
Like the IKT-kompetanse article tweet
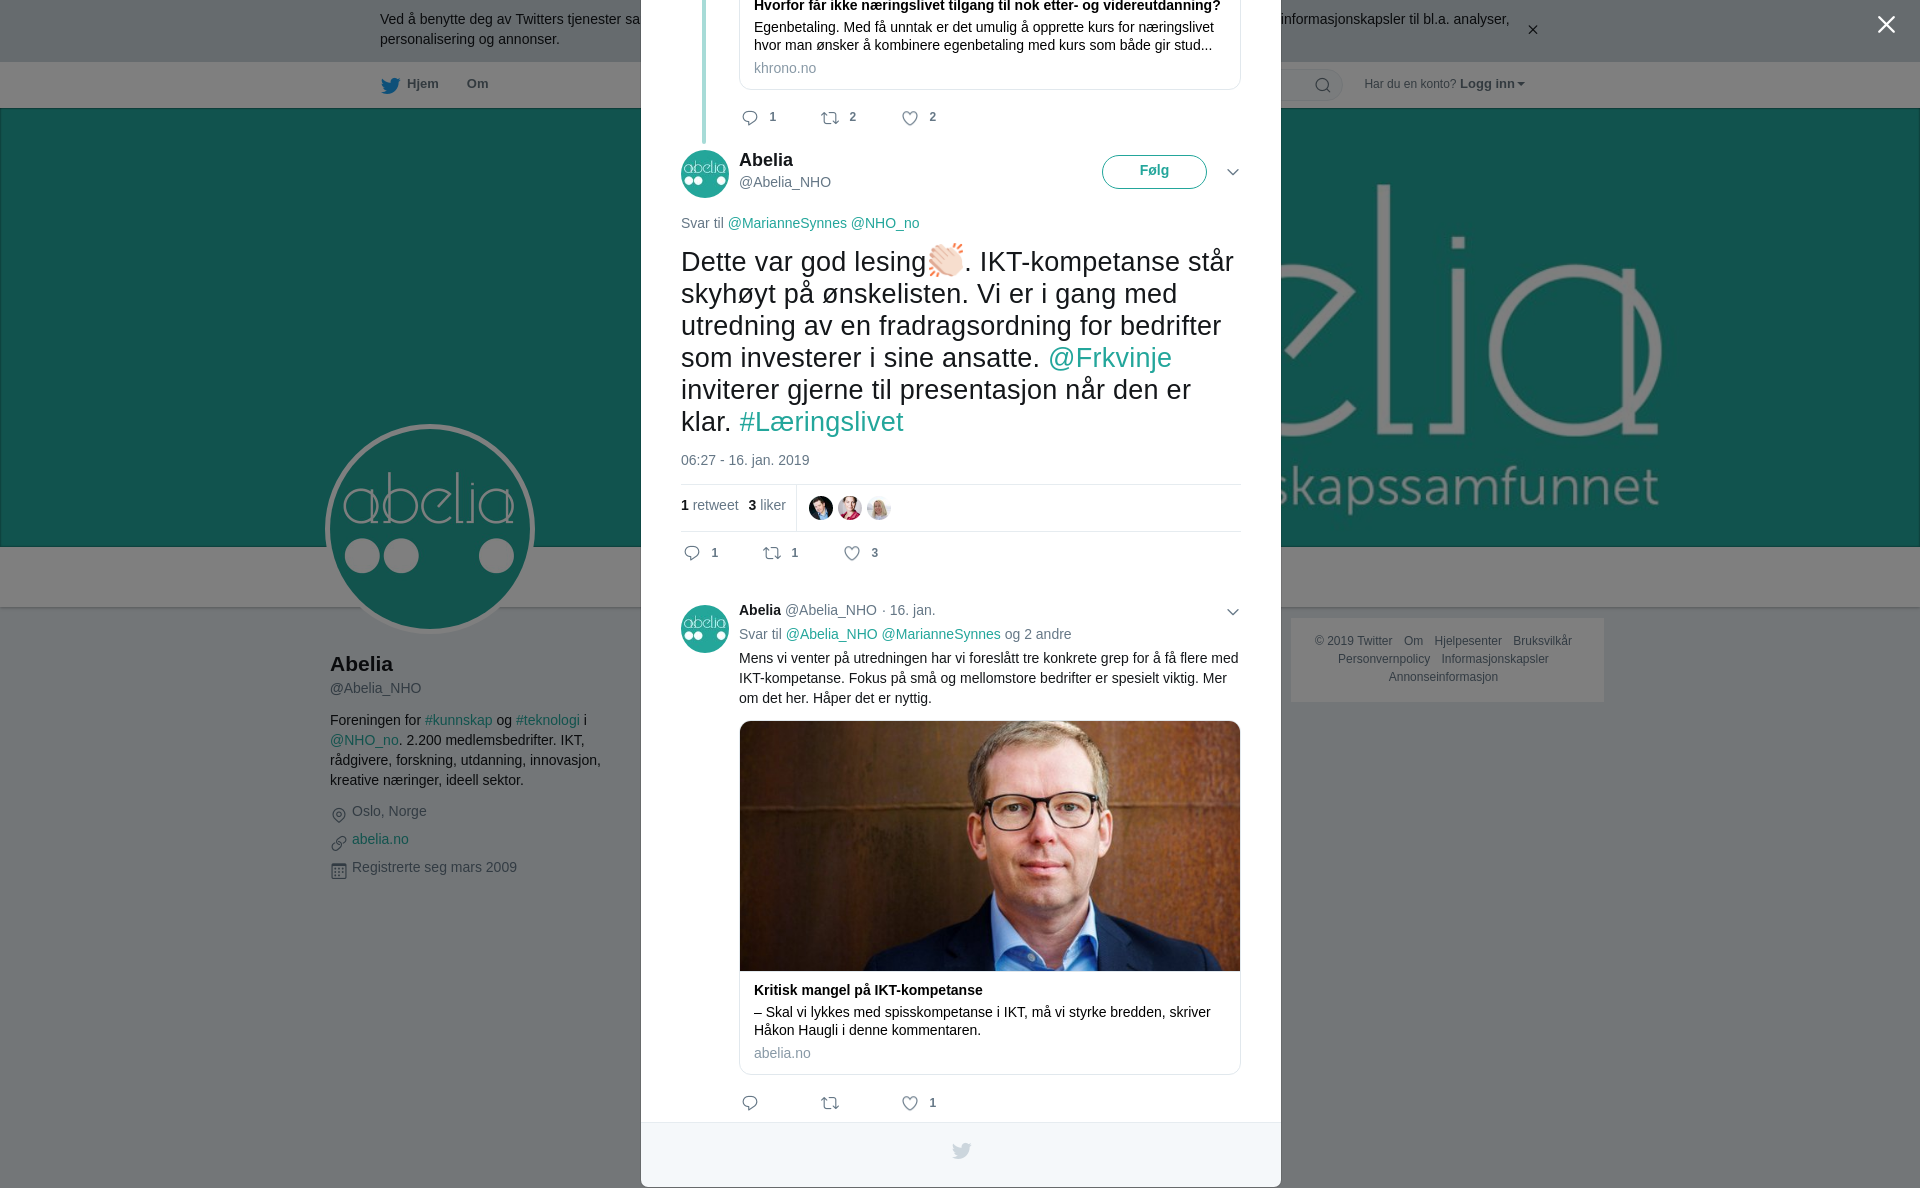coord(910,1103)
